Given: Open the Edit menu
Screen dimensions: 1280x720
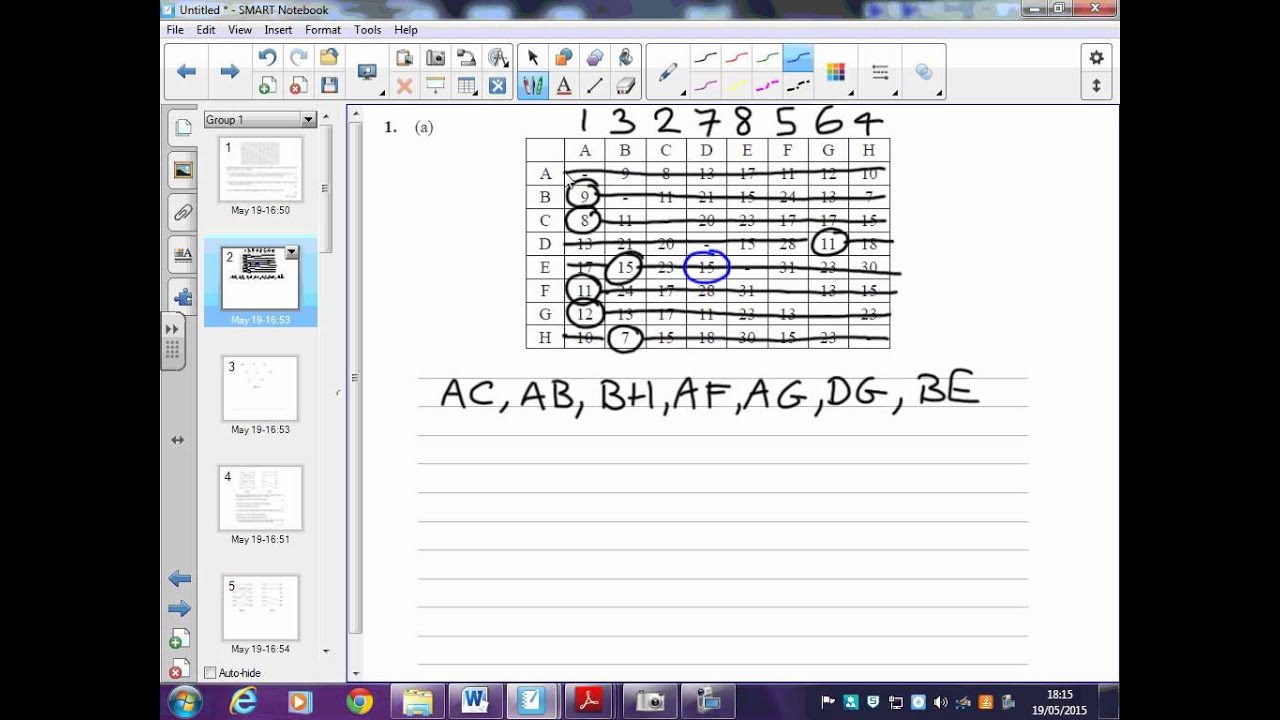Looking at the screenshot, I should [206, 30].
